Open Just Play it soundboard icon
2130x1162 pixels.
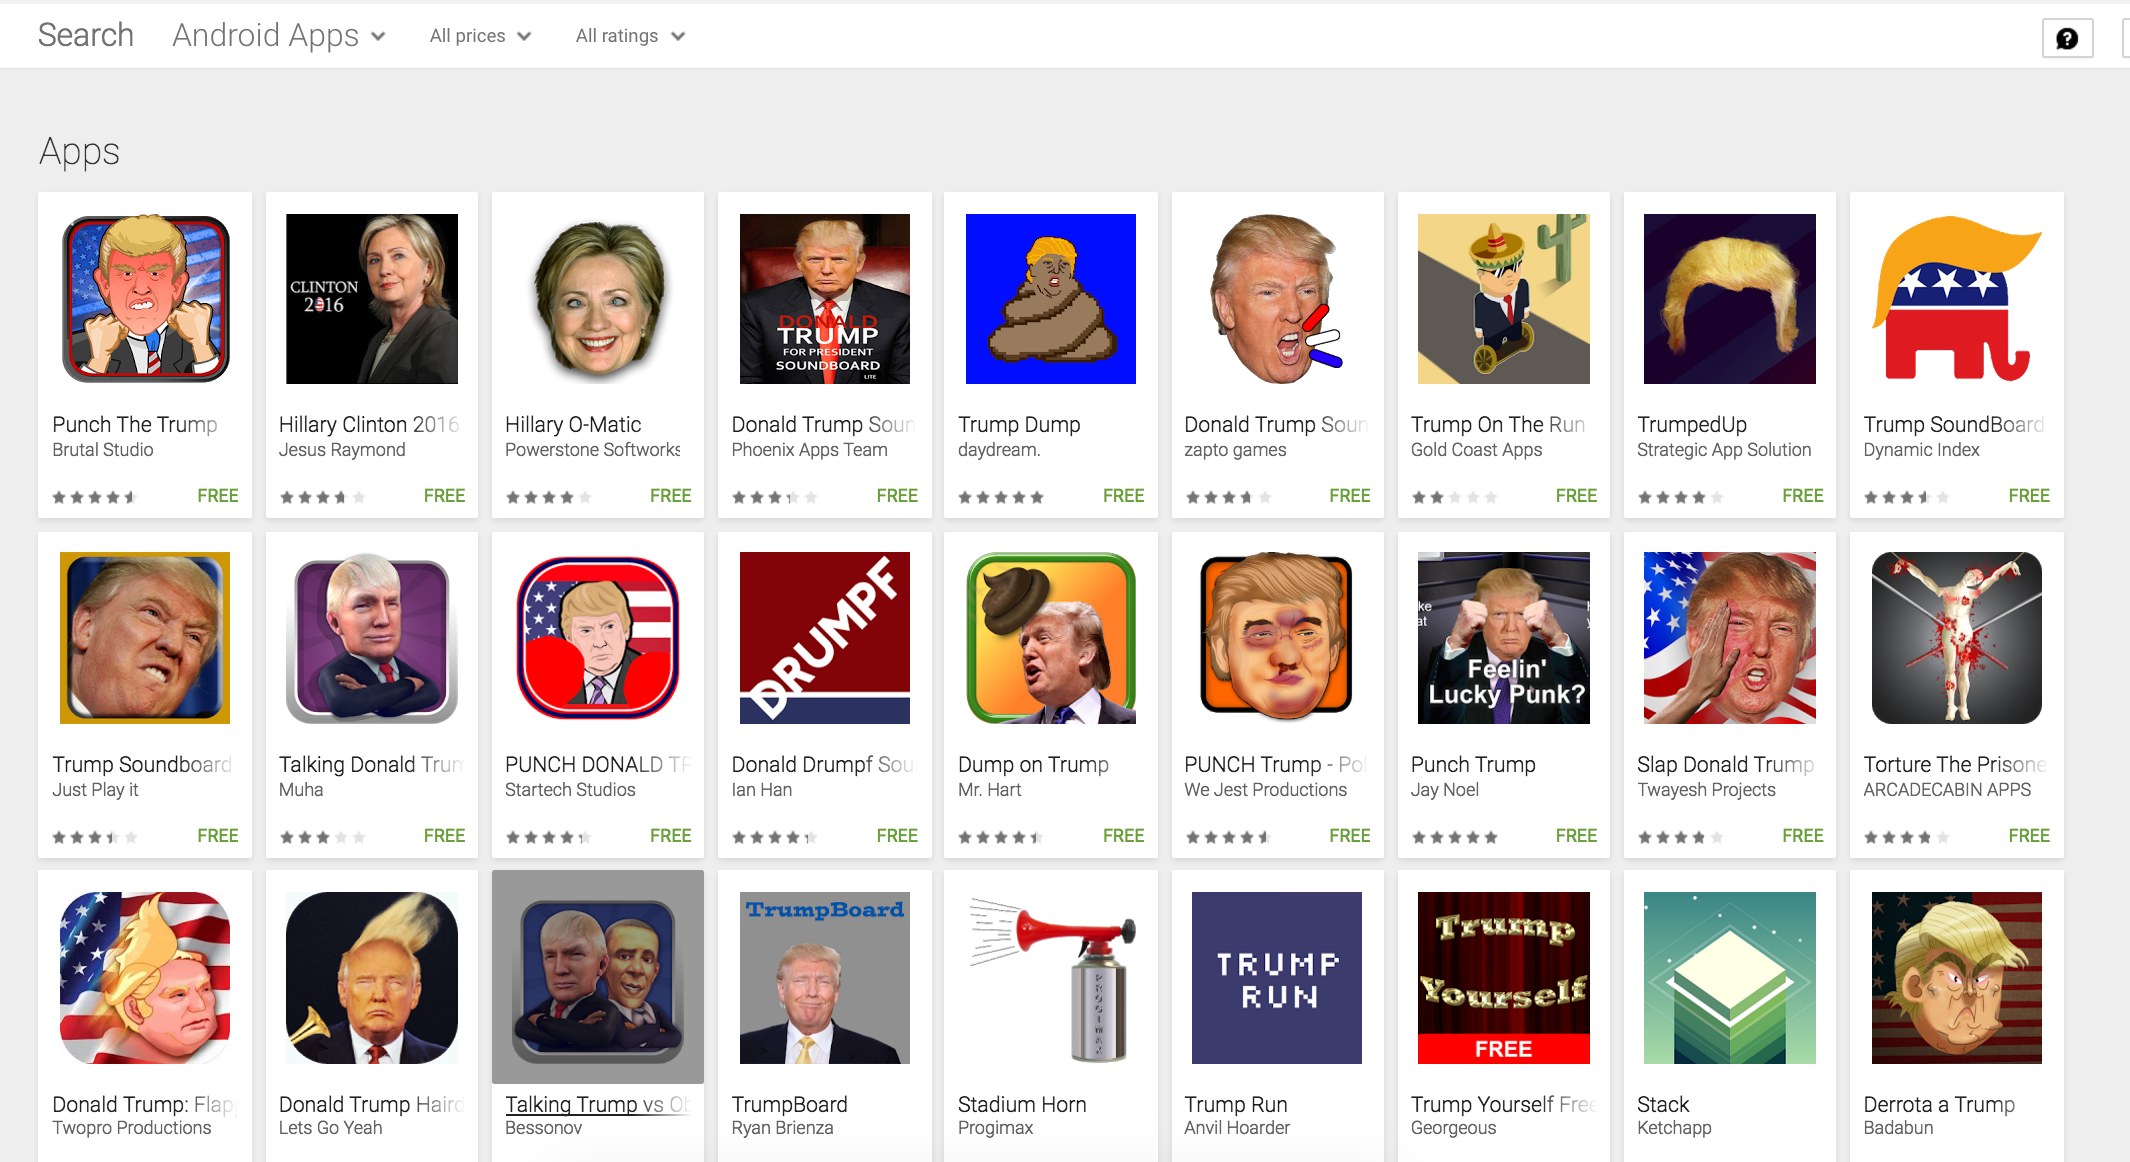tap(146, 638)
